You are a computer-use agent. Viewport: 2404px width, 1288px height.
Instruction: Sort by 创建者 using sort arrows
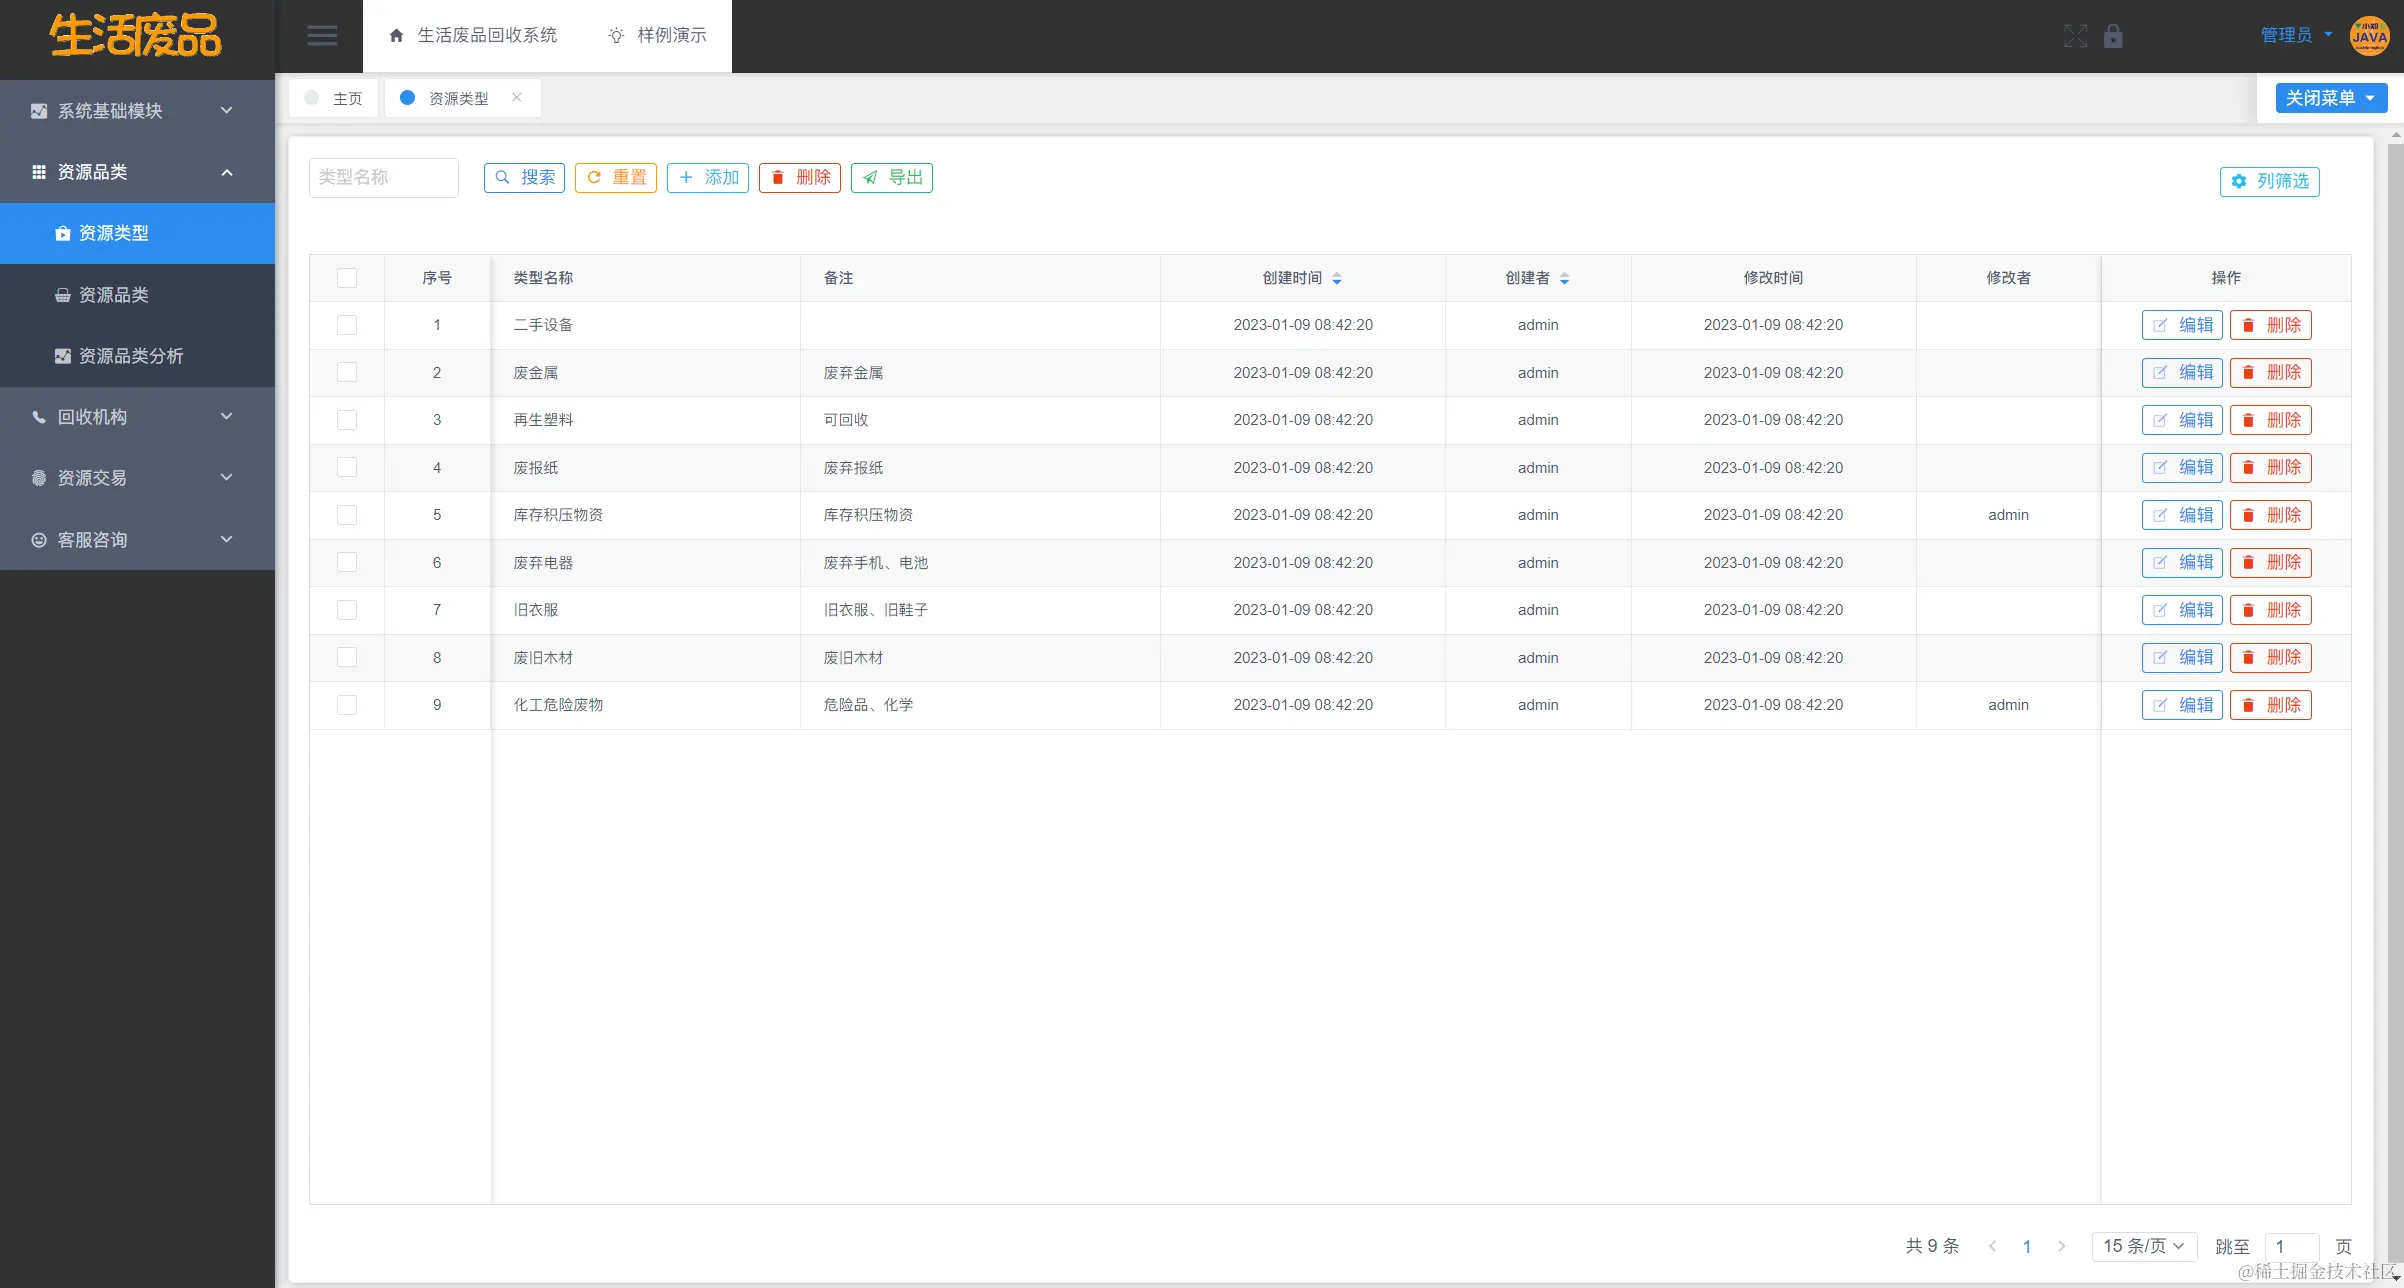point(1564,278)
